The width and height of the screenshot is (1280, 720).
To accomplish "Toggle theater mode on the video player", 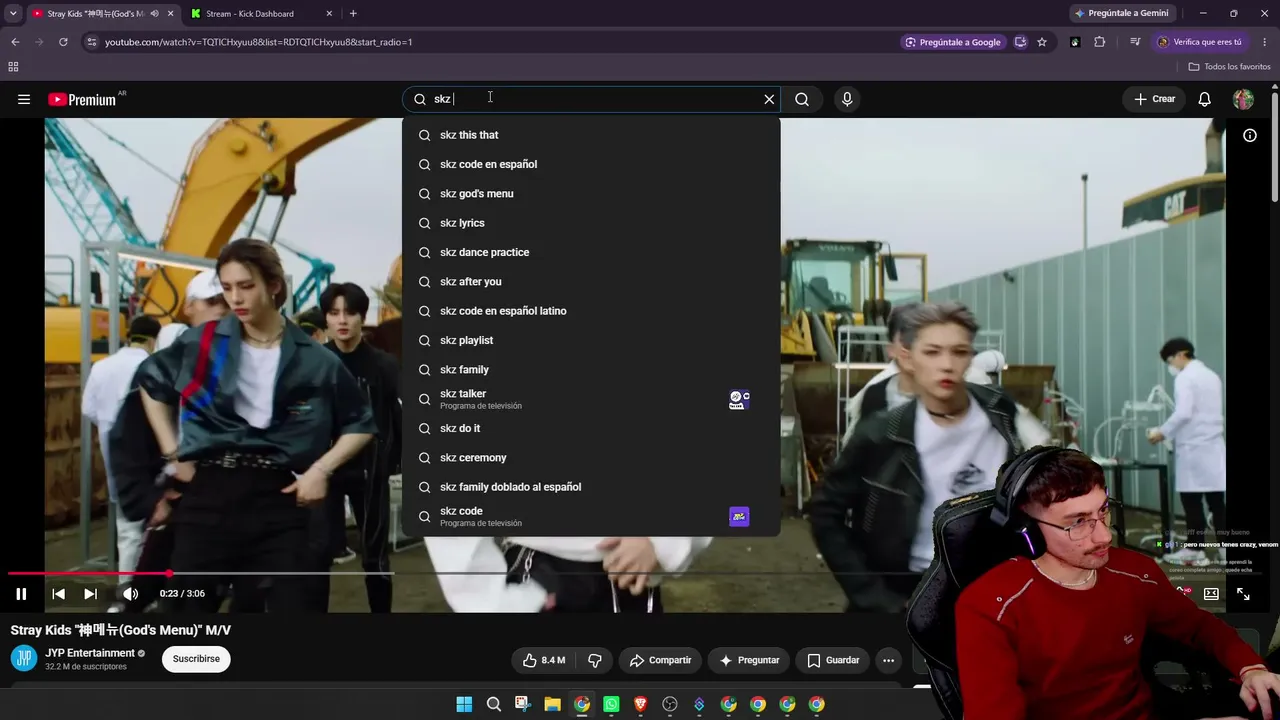I will click(x=1211, y=594).
